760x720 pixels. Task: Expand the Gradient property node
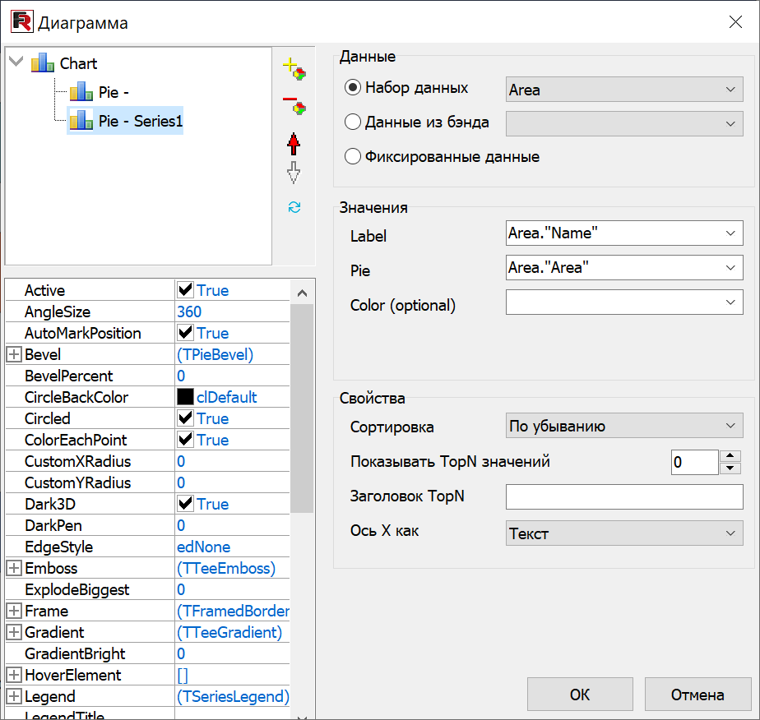click(14, 633)
